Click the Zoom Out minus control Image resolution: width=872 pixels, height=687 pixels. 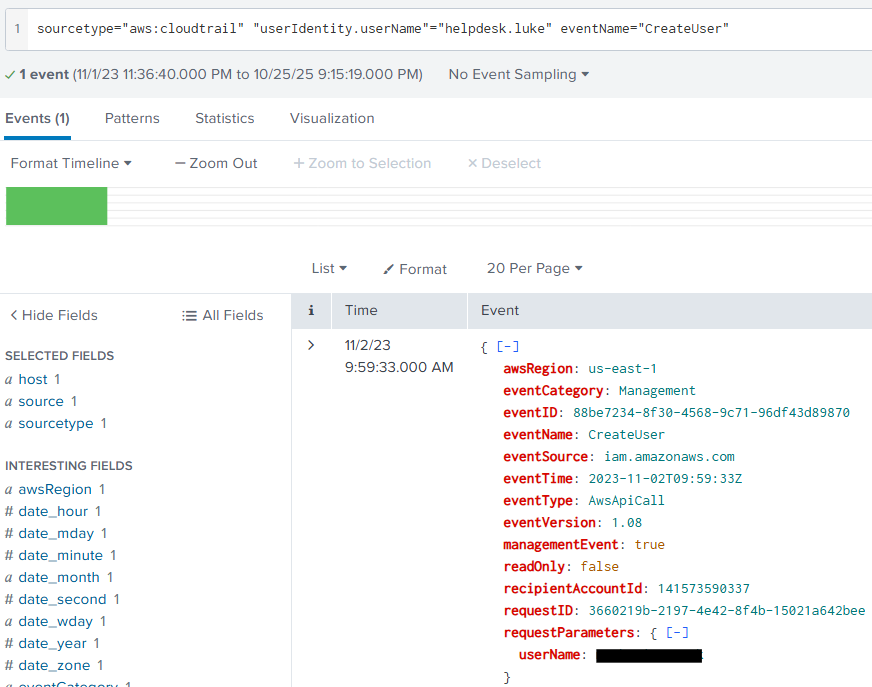coord(180,163)
